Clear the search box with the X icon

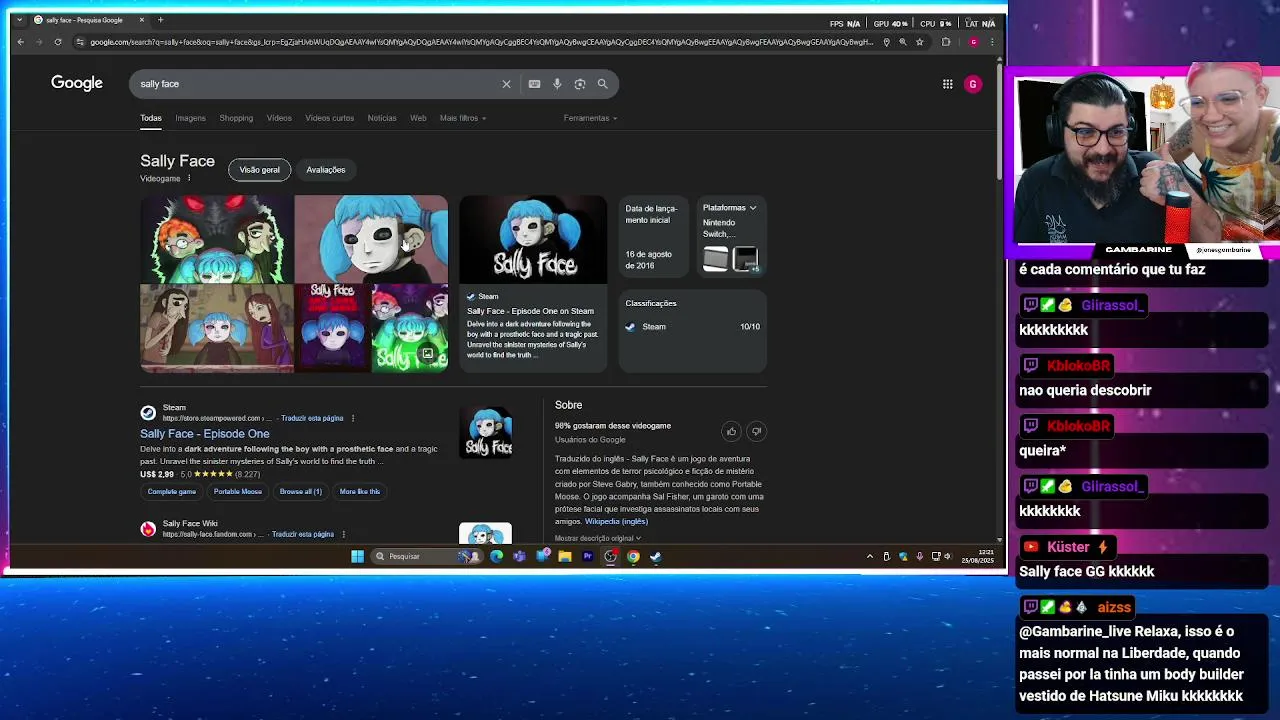506,84
